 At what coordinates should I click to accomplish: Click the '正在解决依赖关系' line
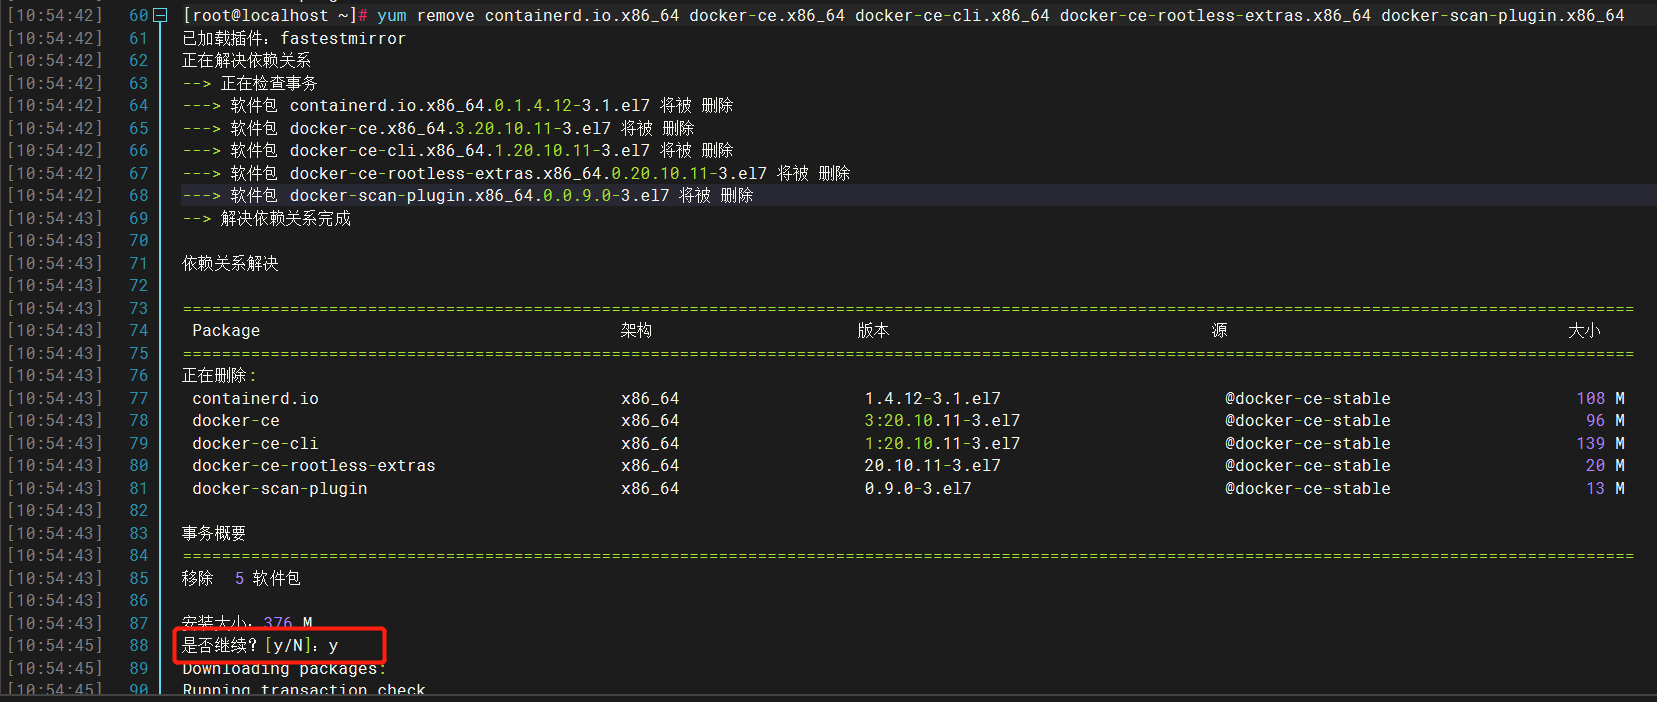[x=246, y=60]
